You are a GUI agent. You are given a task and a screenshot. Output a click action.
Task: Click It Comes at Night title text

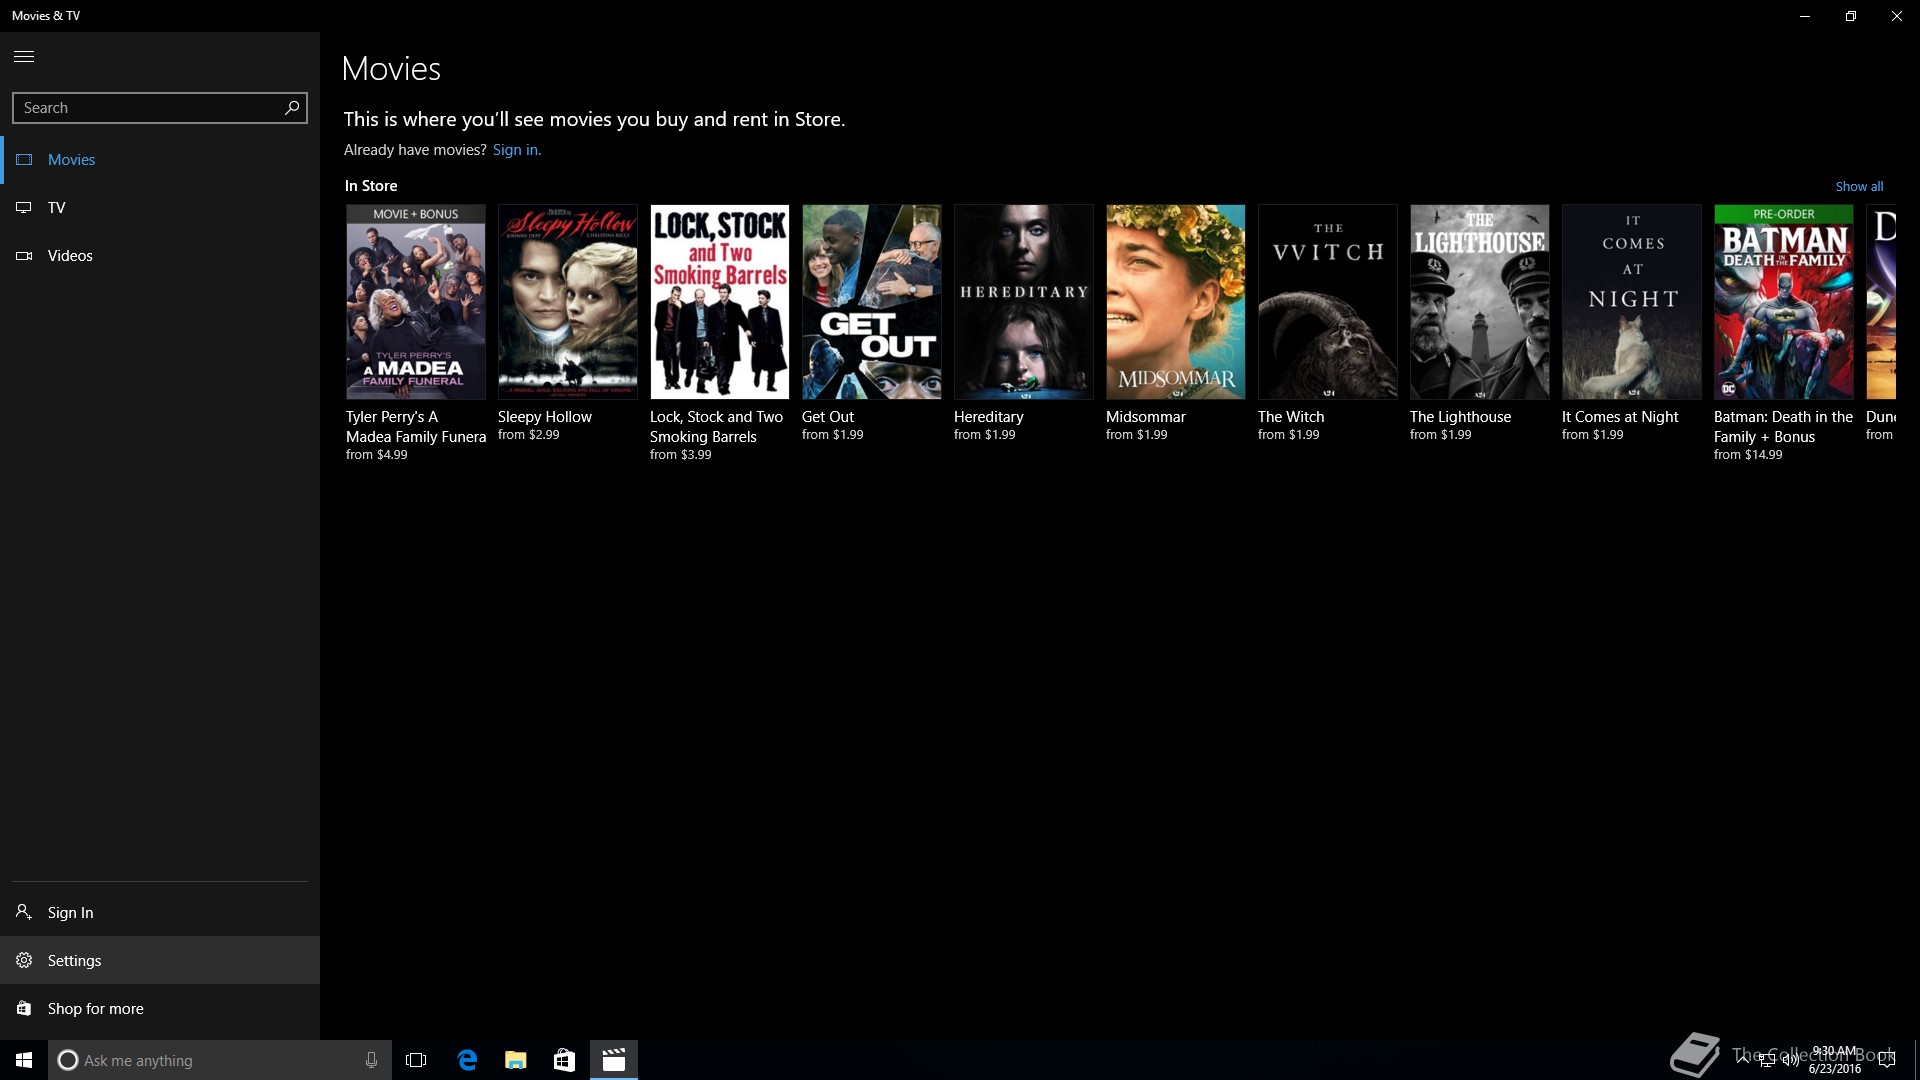pyautogui.click(x=1620, y=416)
